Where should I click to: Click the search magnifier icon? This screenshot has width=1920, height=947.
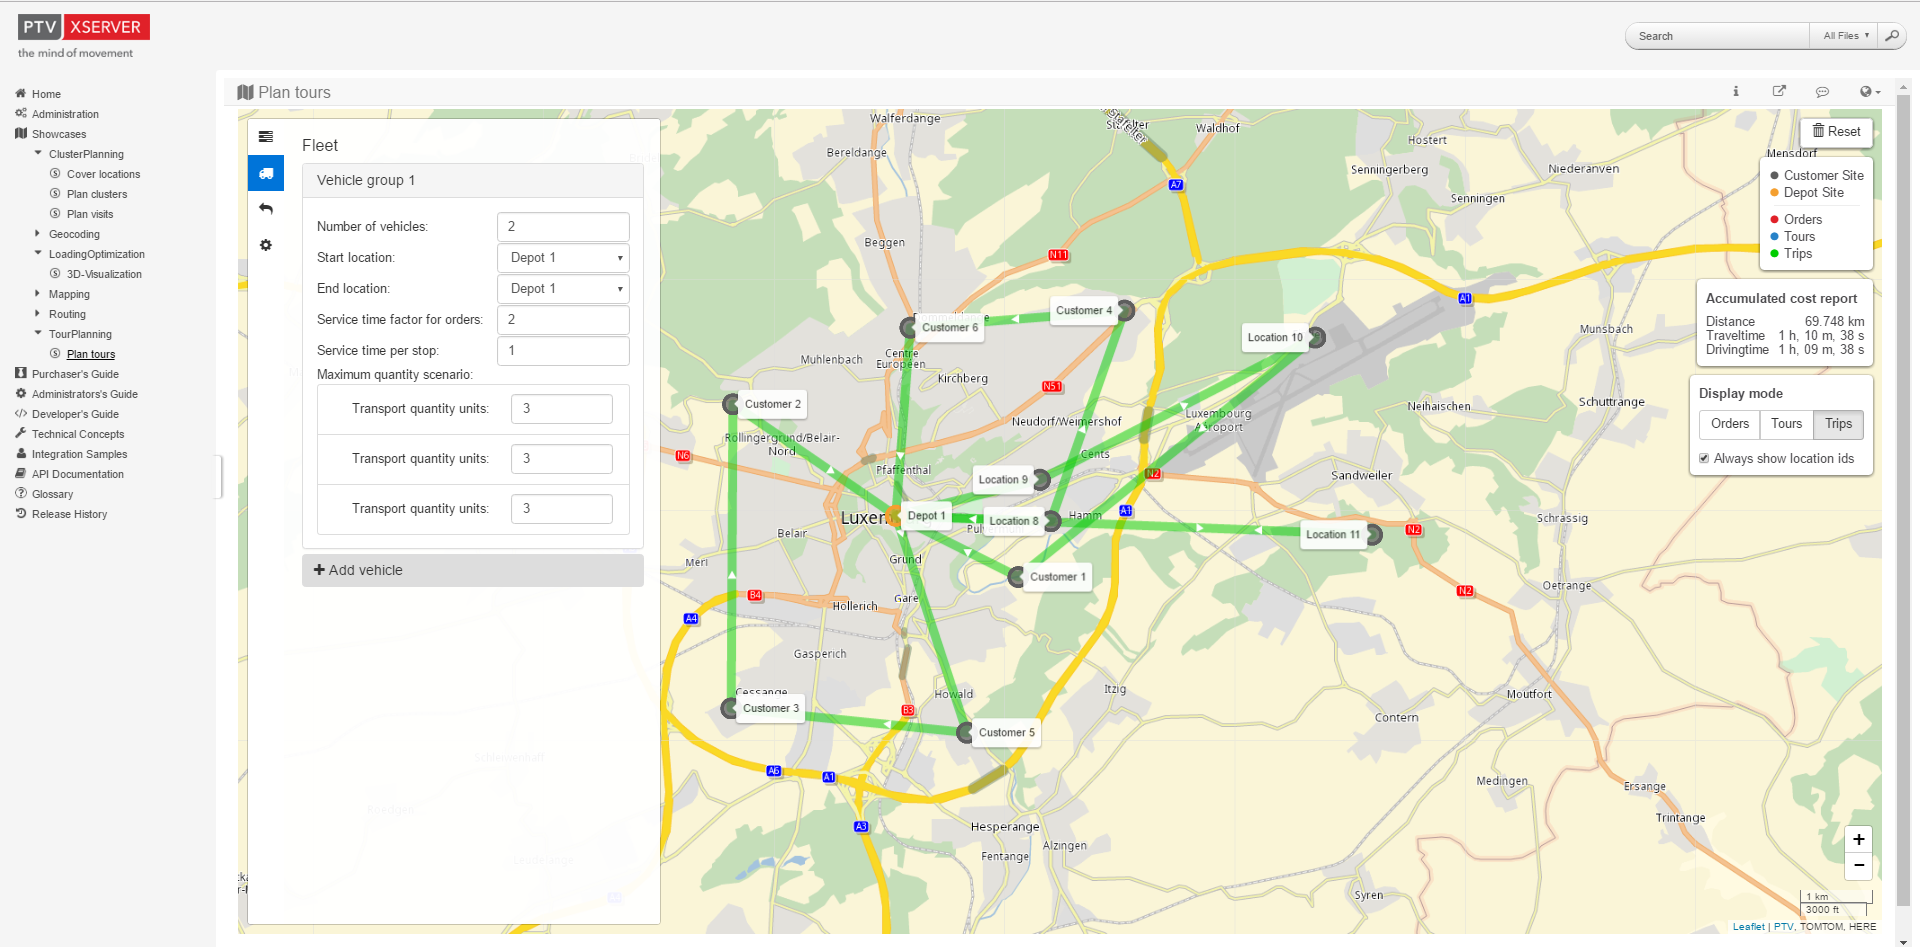(1891, 36)
